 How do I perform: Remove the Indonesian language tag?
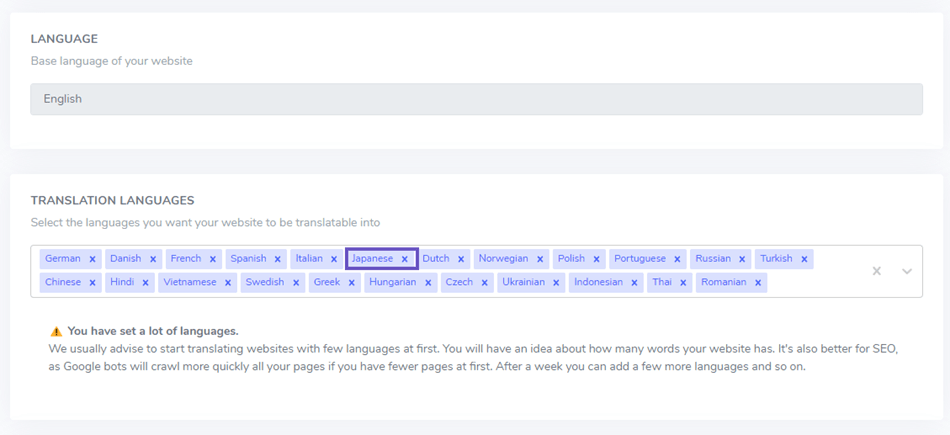point(634,282)
